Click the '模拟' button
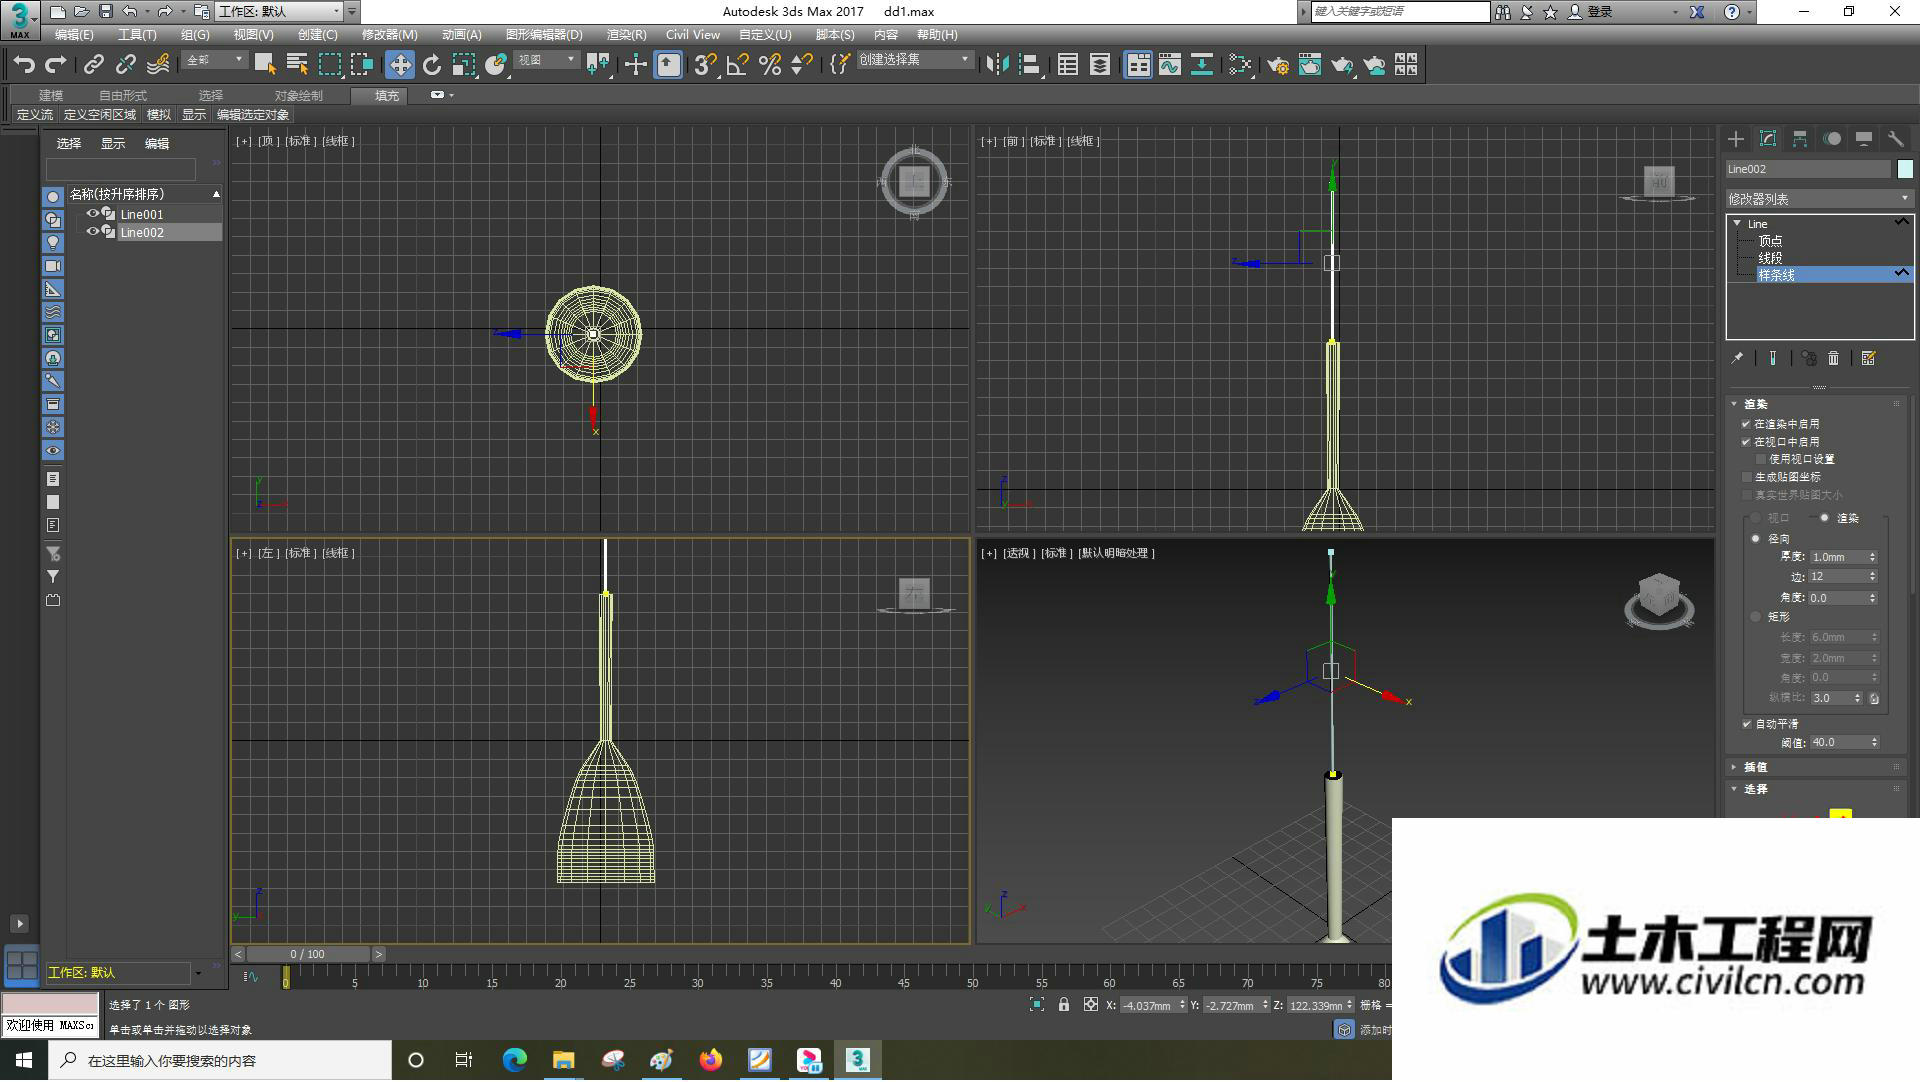Screen dimensions: 1920x1082 159,115
